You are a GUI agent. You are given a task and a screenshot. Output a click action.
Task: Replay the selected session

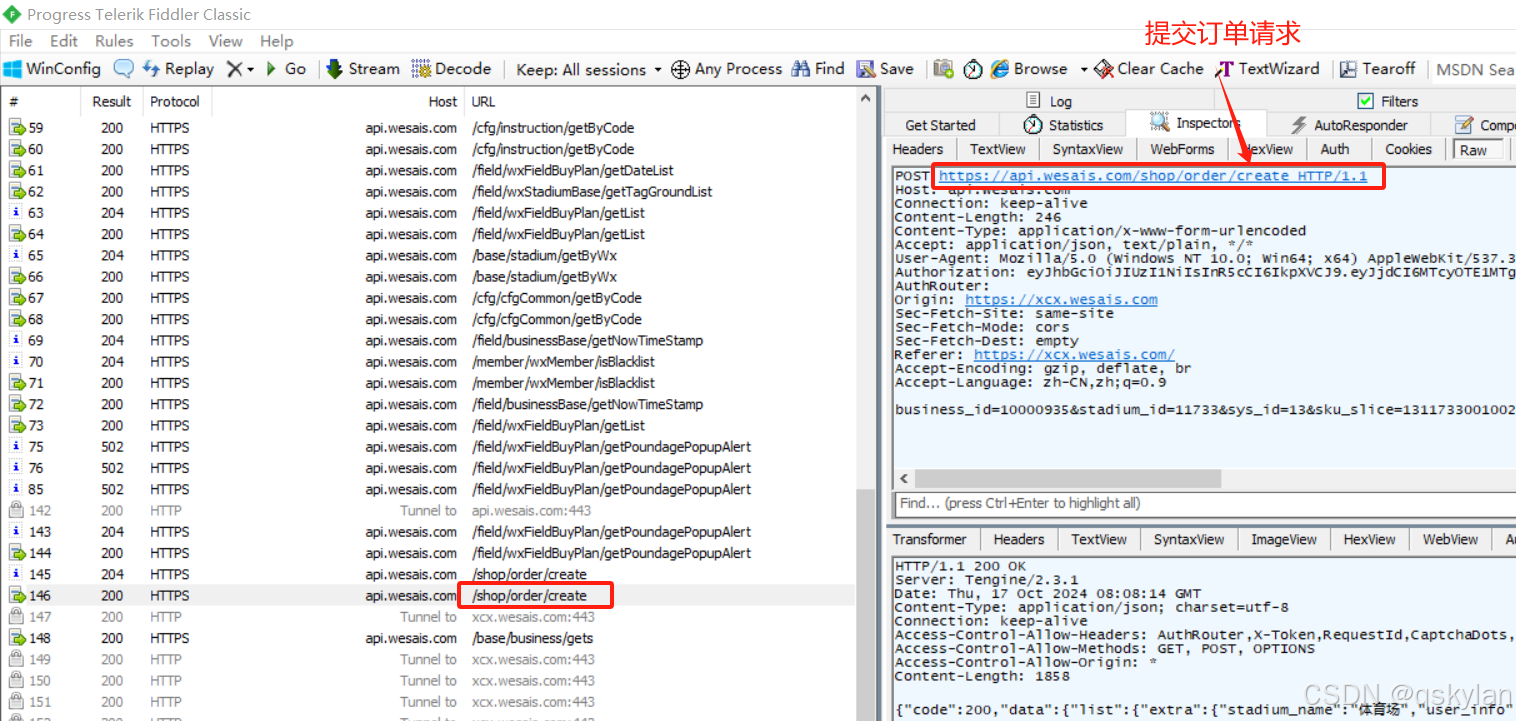point(178,69)
